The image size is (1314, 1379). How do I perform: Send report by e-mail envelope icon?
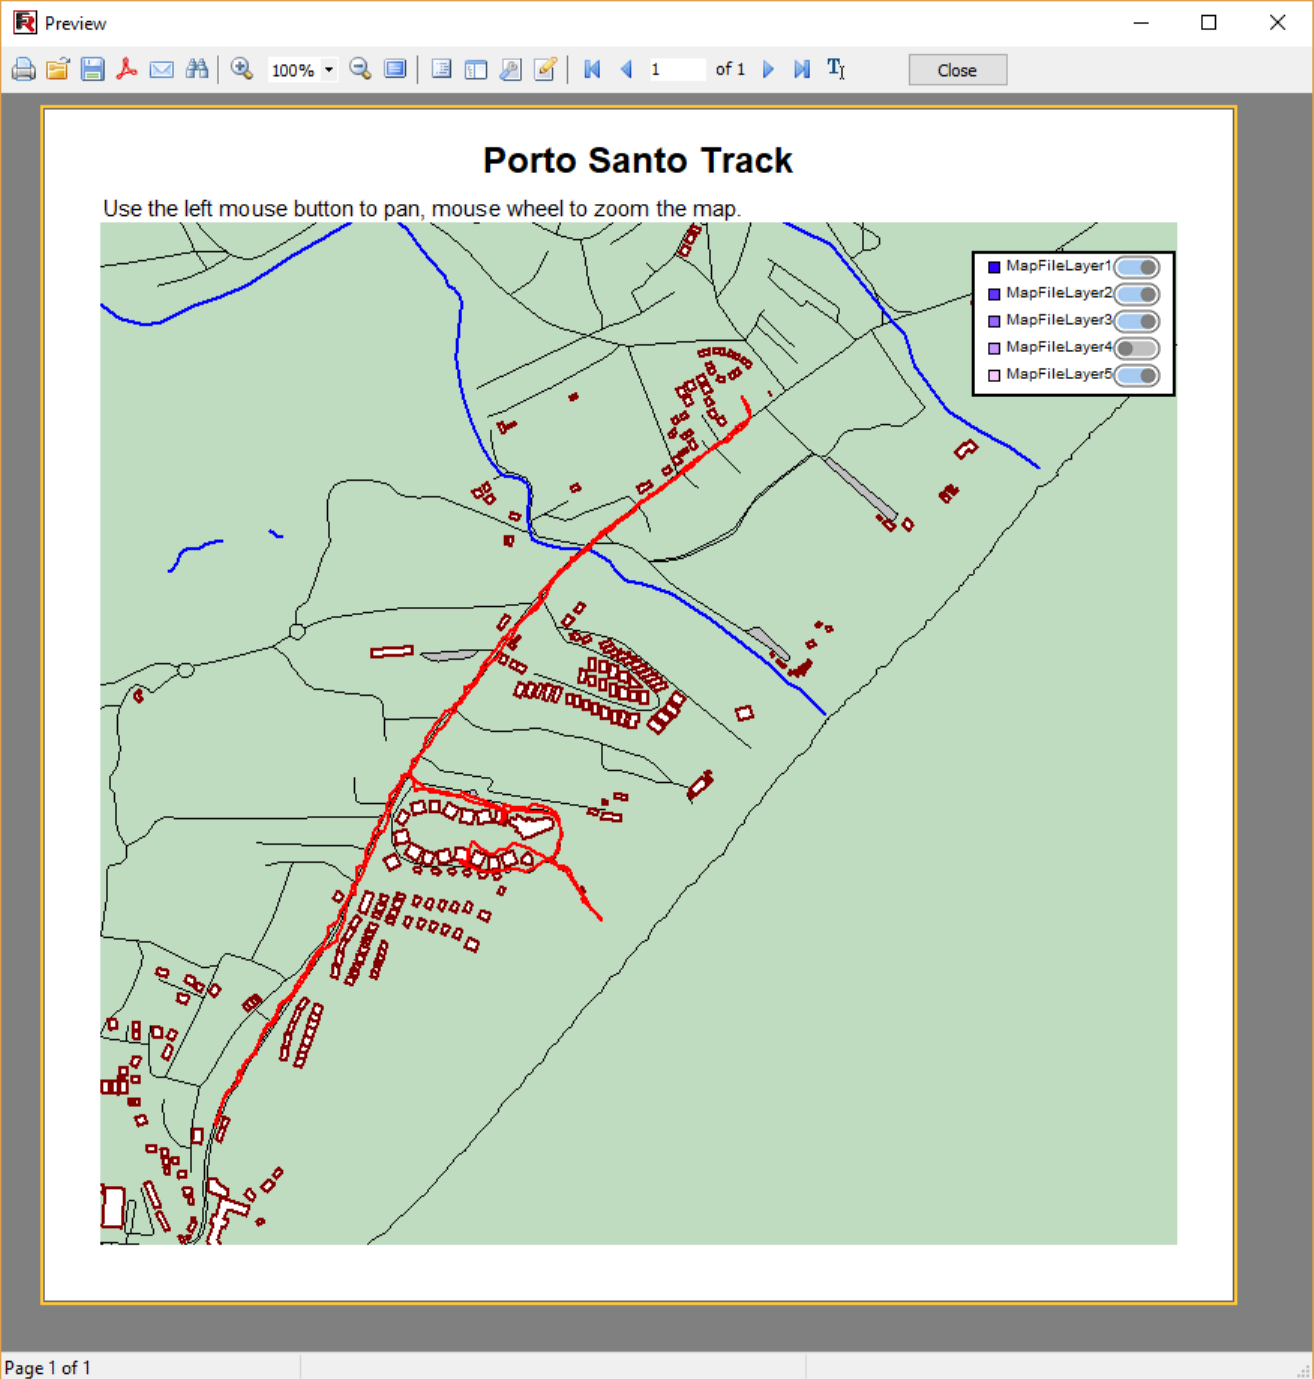coord(161,70)
